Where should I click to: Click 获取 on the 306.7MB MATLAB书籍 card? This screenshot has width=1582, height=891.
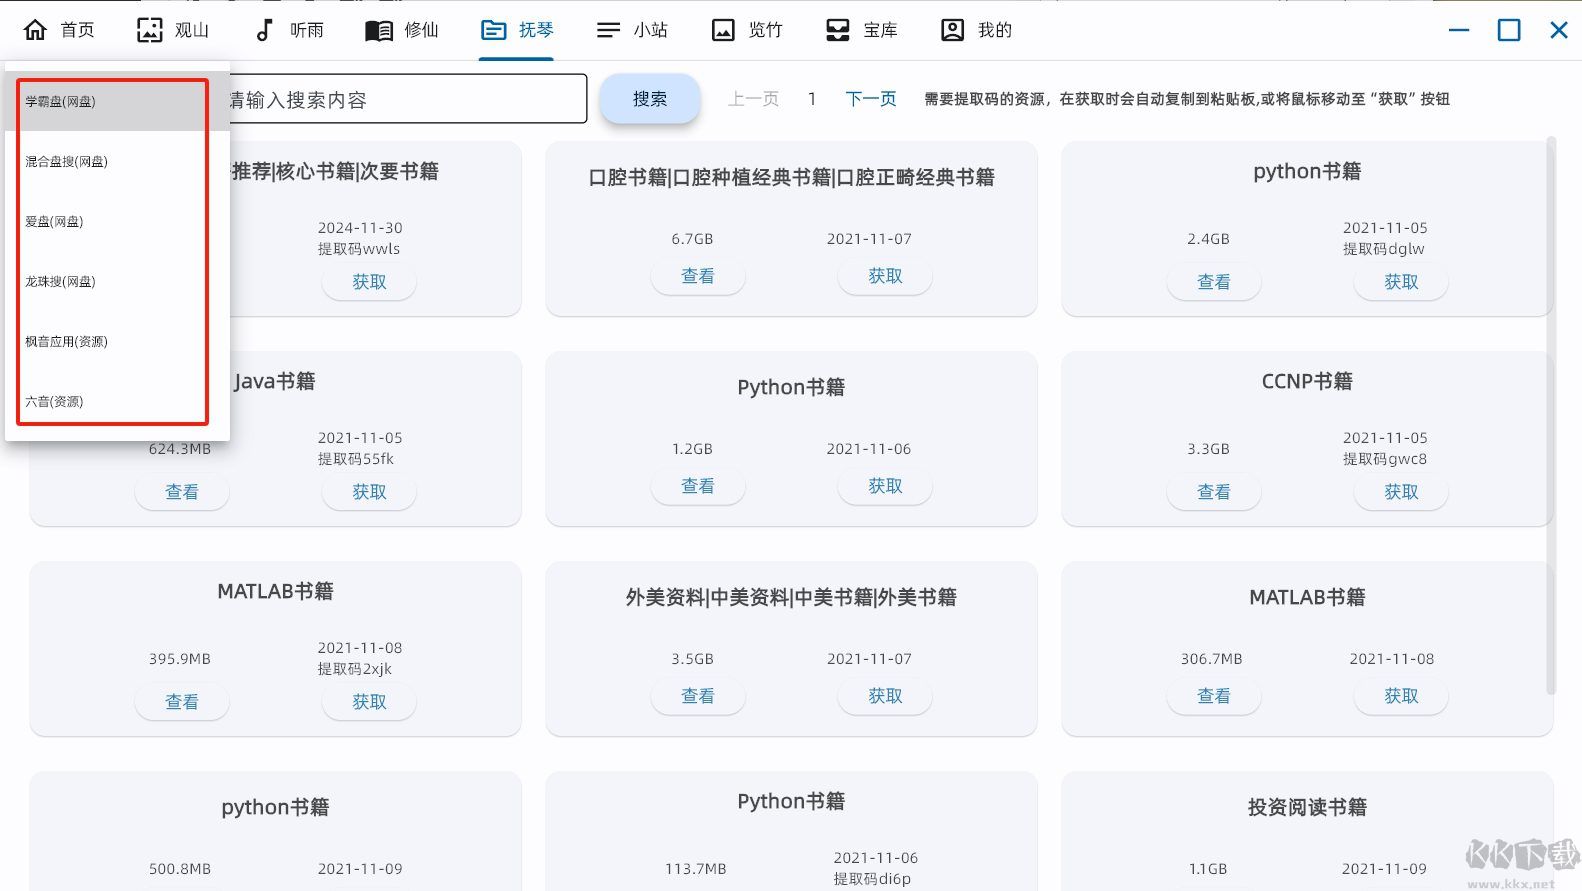point(1401,696)
